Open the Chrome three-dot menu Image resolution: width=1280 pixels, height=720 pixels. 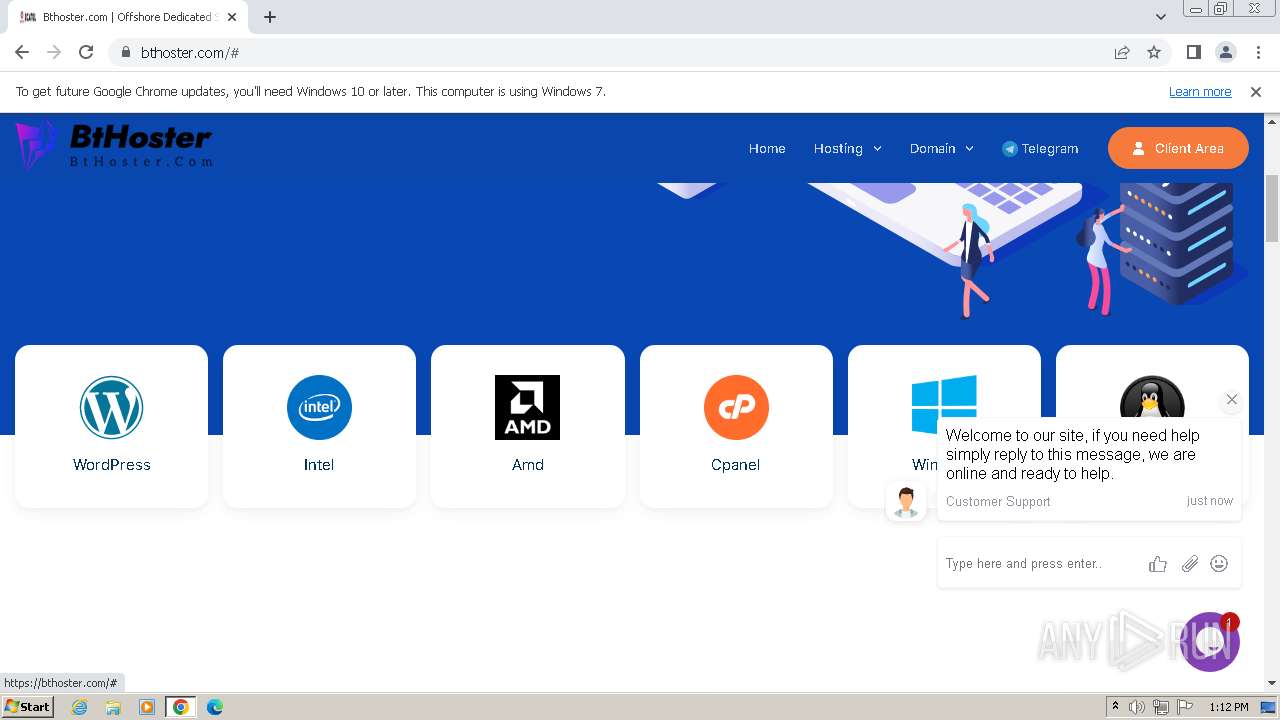tap(1257, 52)
